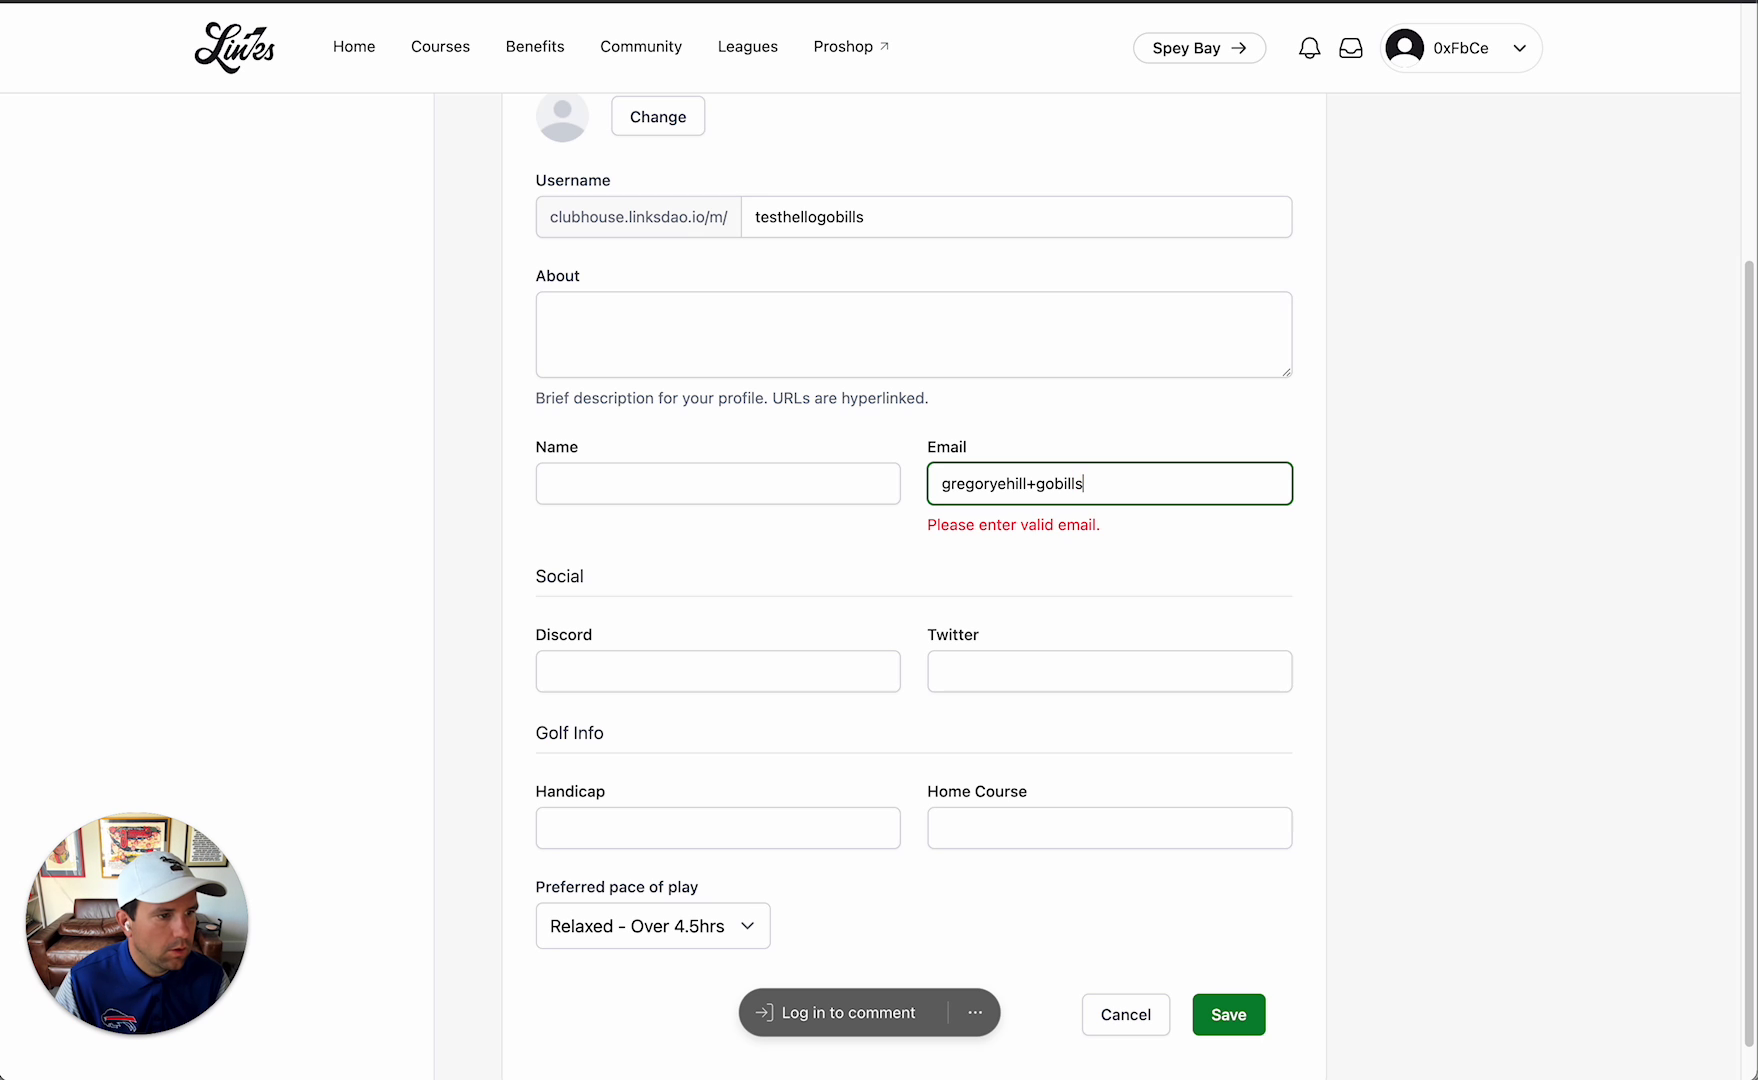Click the Log in to comment icon
The height and width of the screenshot is (1080, 1758).
coord(765,1013)
